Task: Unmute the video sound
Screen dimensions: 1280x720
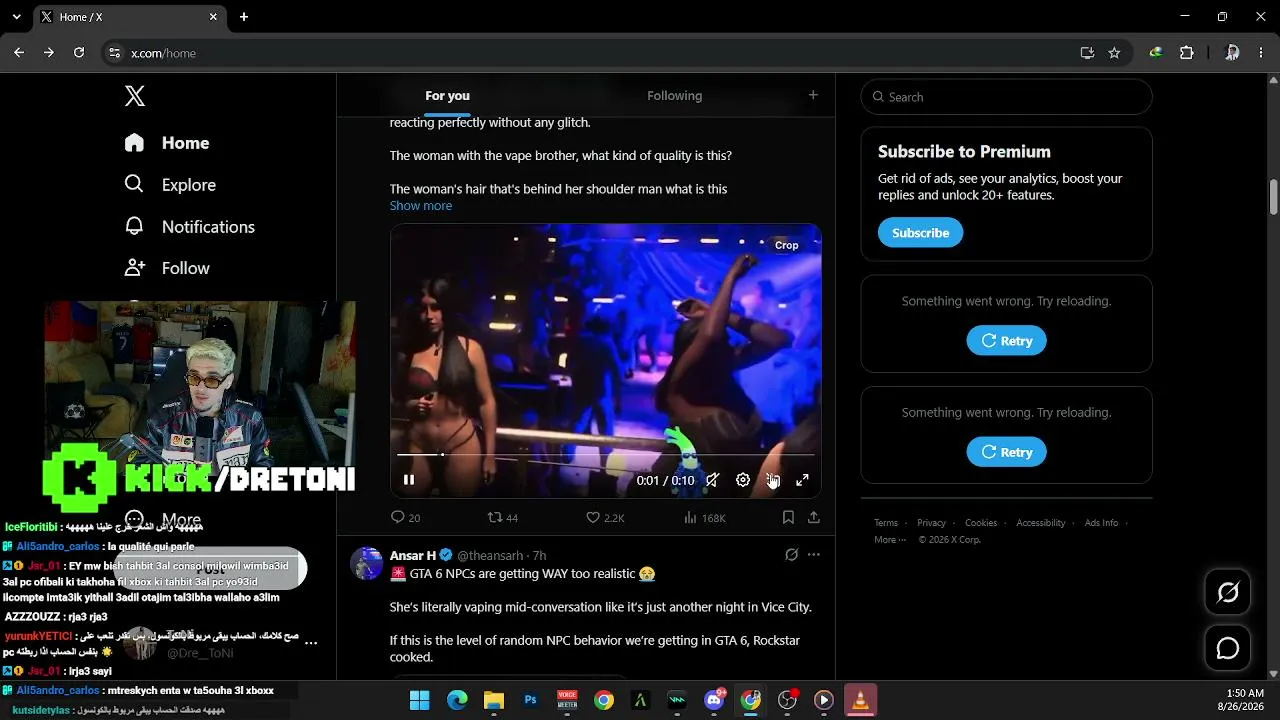Action: 713,480
